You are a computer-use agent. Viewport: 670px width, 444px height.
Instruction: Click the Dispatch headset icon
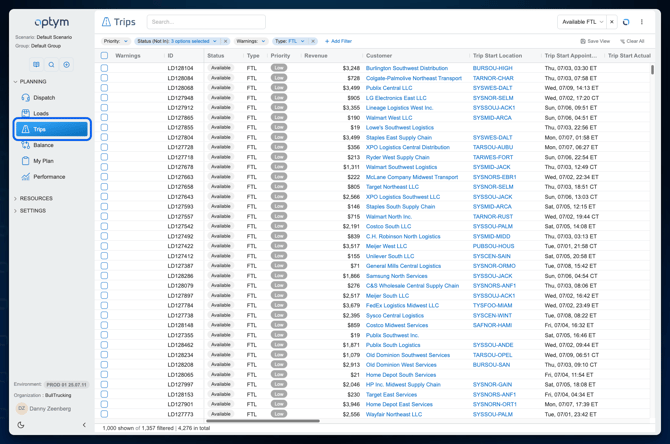point(26,97)
